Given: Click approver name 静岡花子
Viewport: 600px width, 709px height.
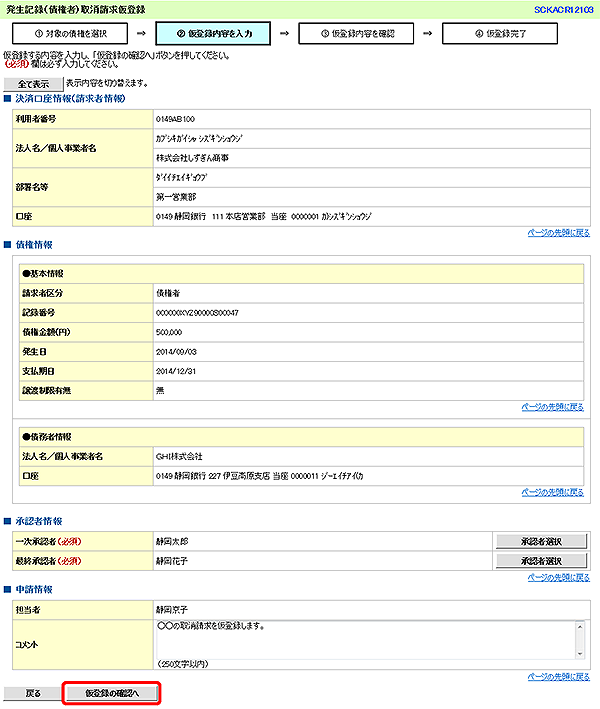Looking at the screenshot, I should point(172,561).
